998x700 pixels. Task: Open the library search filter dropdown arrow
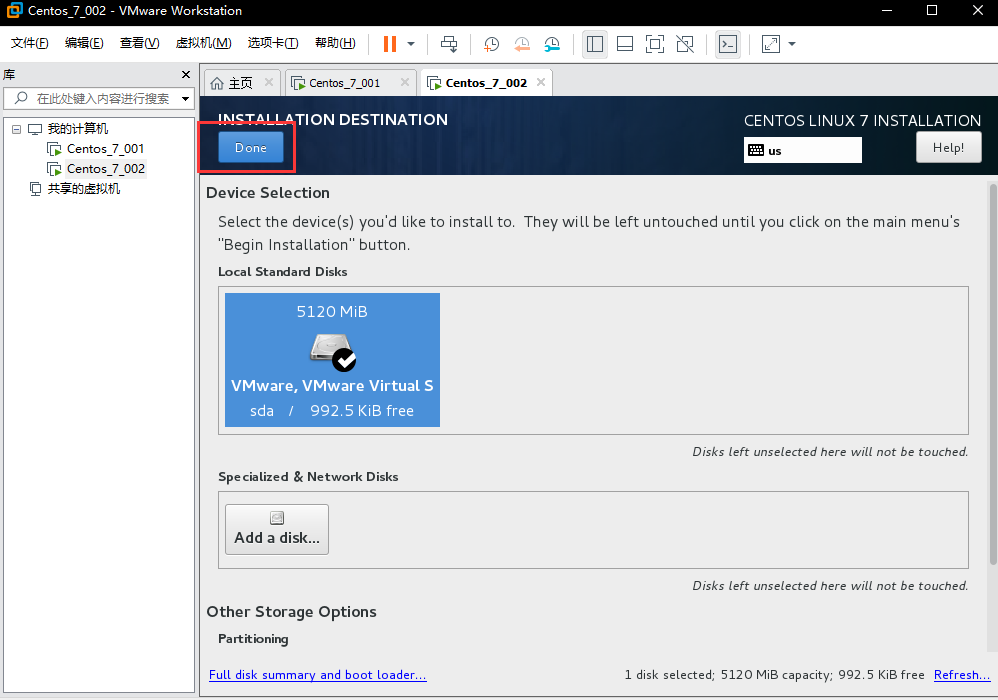(185, 99)
